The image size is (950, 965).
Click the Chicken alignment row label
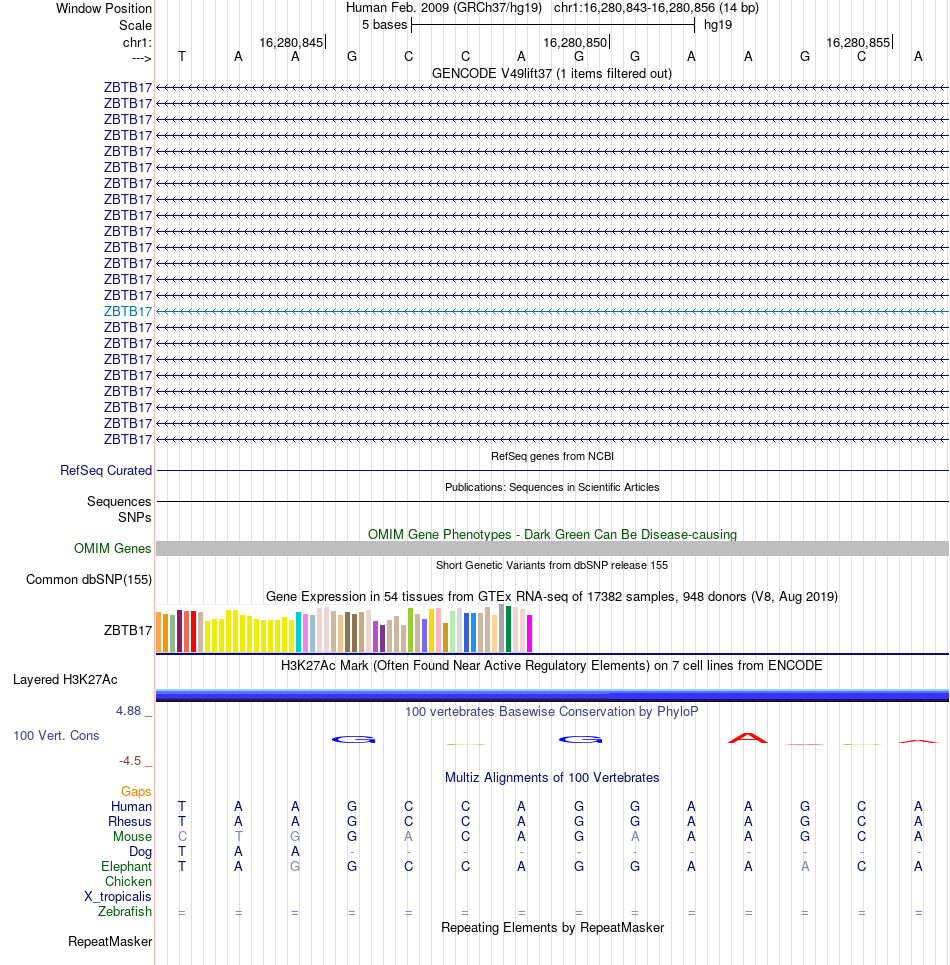(128, 881)
